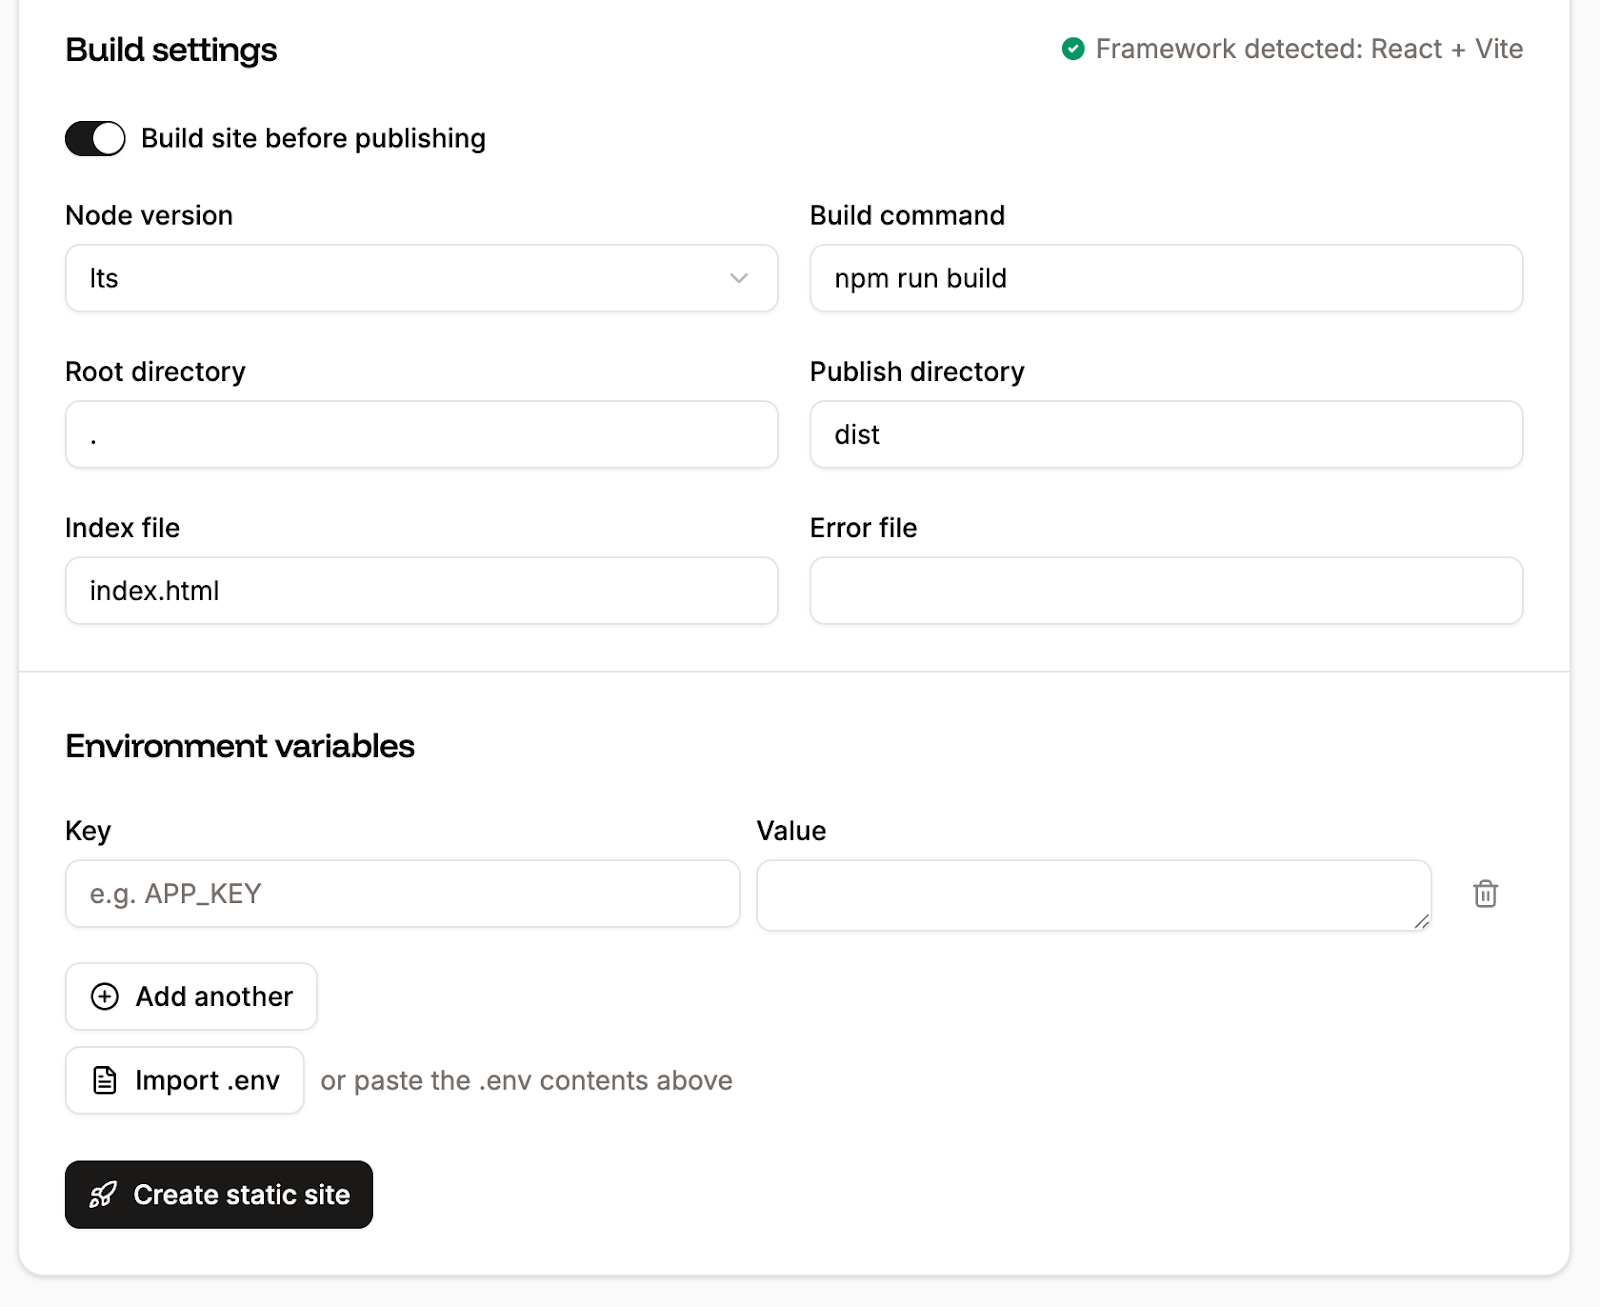
Task: Click the APP_KEY placeholder Key field
Action: click(x=402, y=893)
